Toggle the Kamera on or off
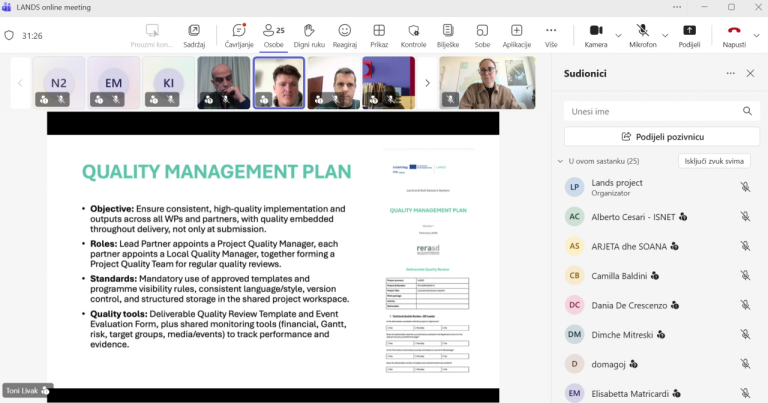The height and width of the screenshot is (403, 768). pos(596,36)
